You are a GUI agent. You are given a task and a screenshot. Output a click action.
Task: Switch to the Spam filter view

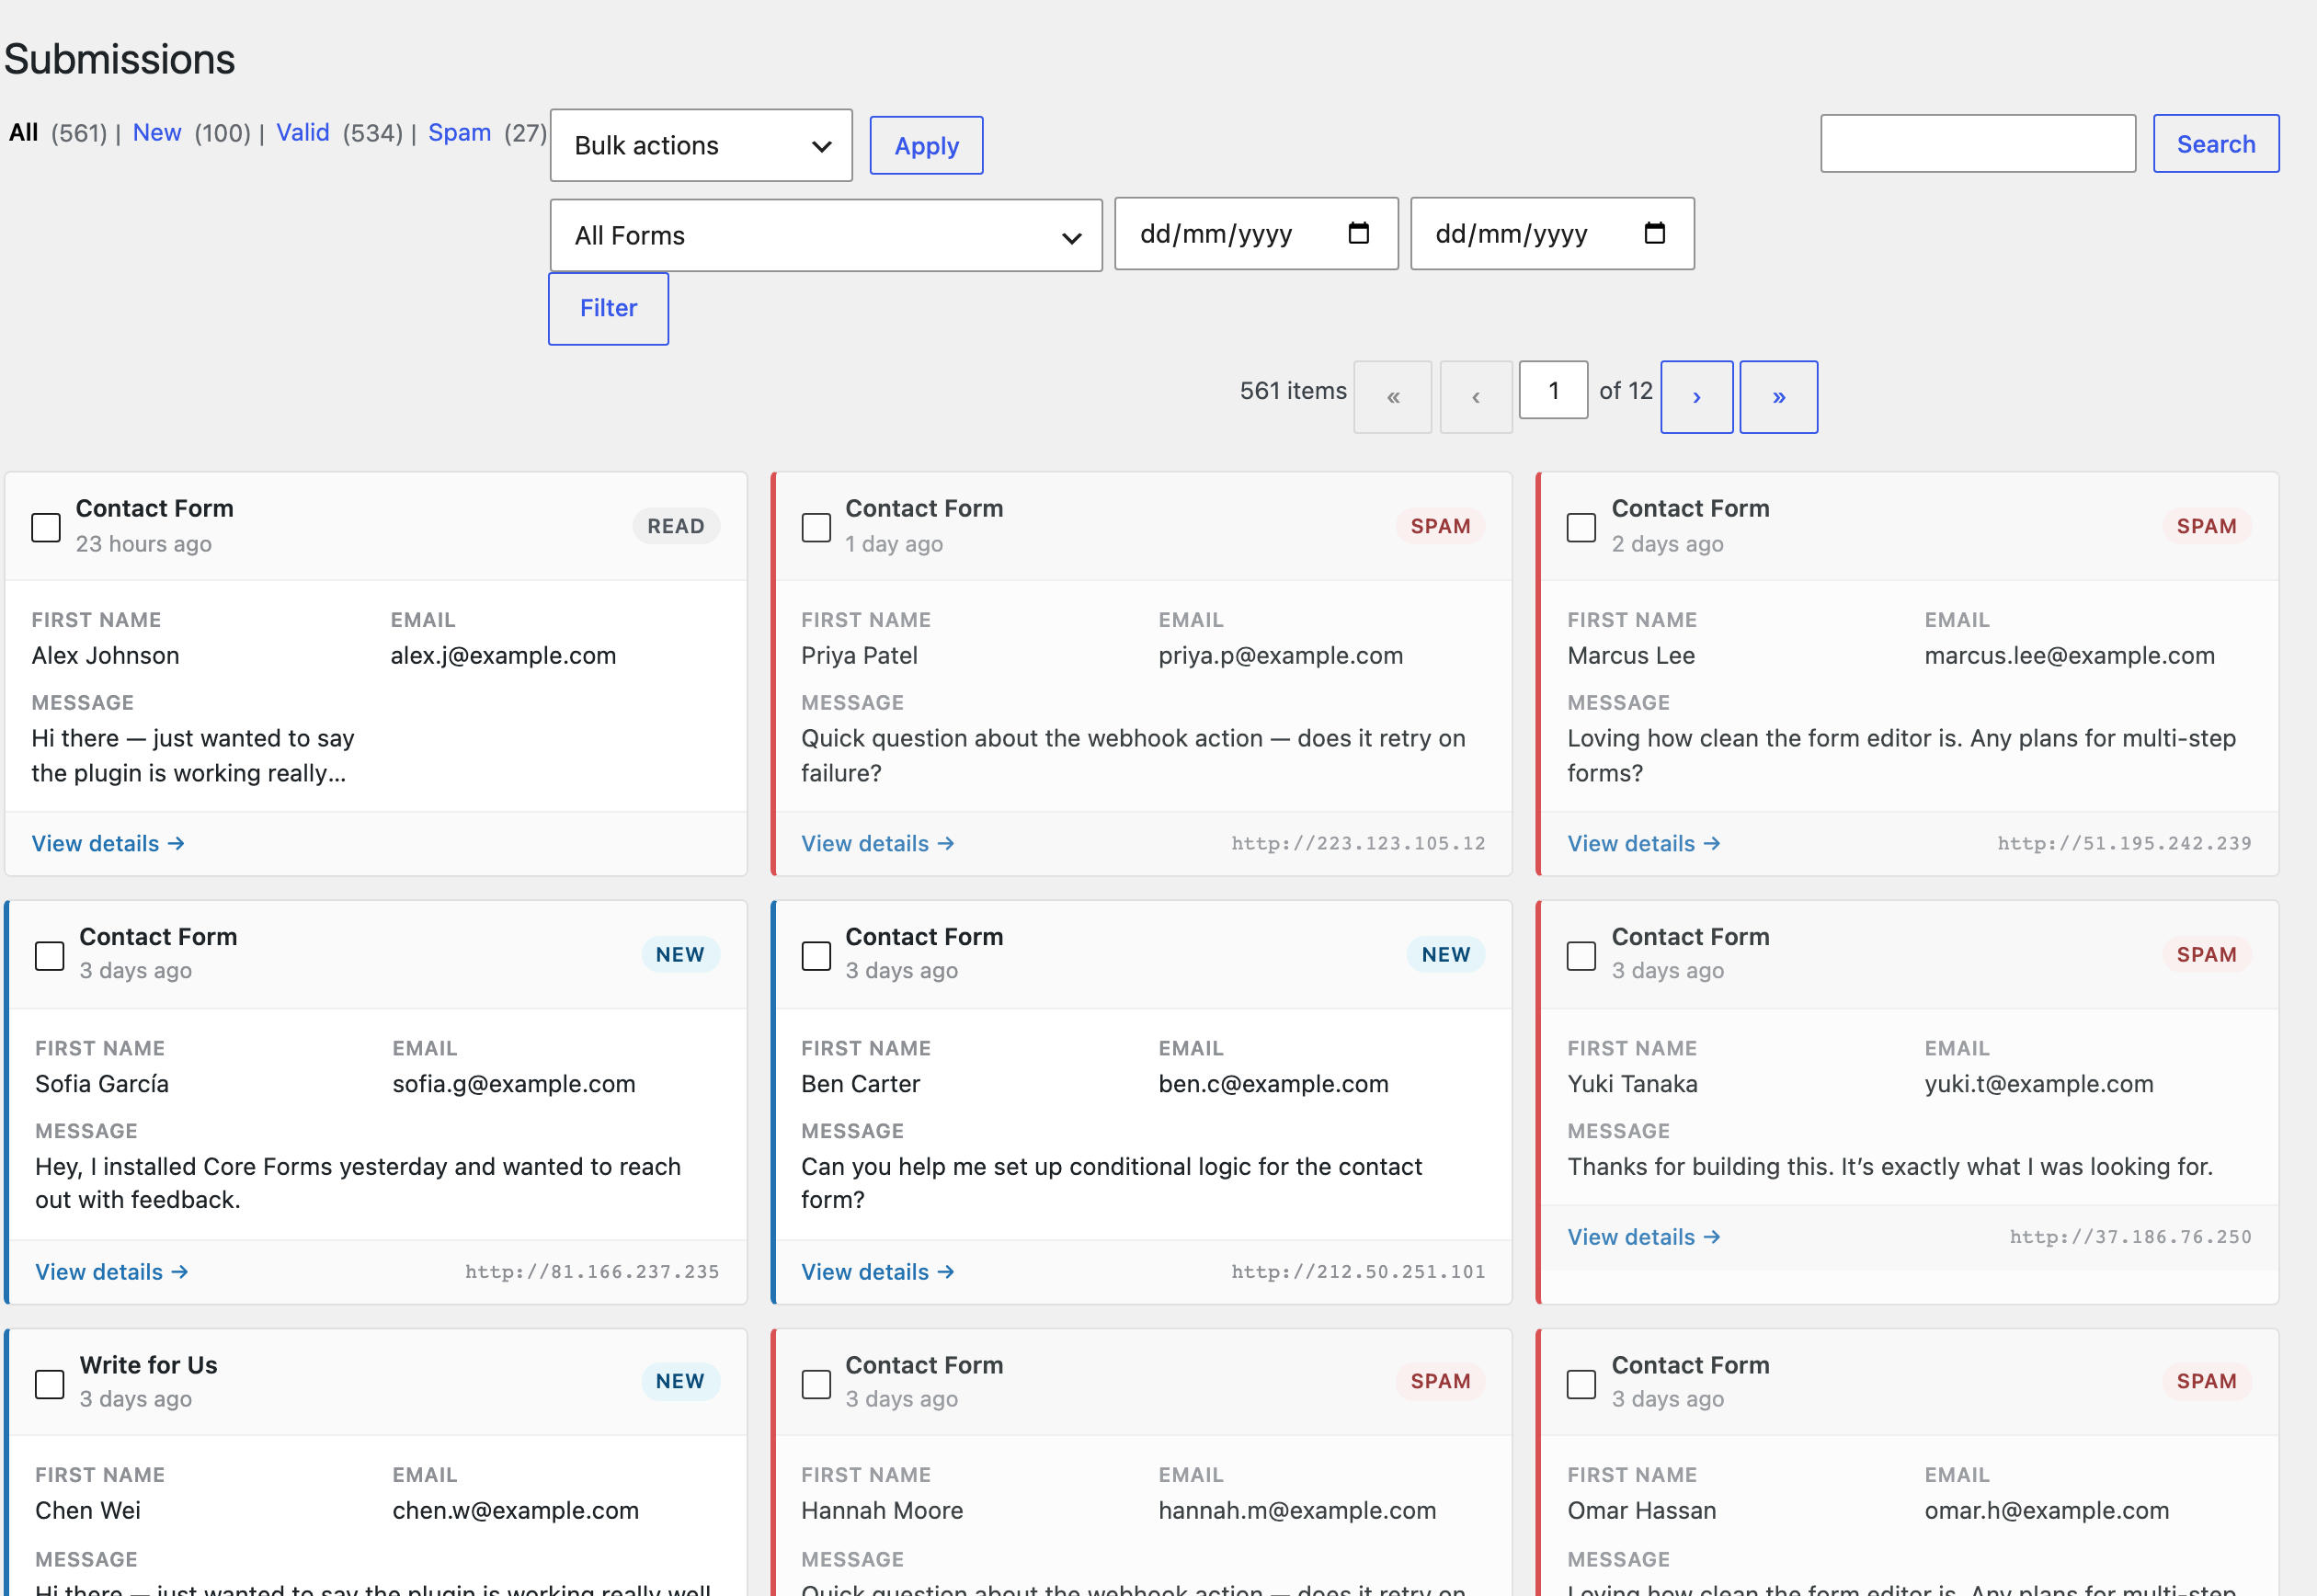point(459,133)
